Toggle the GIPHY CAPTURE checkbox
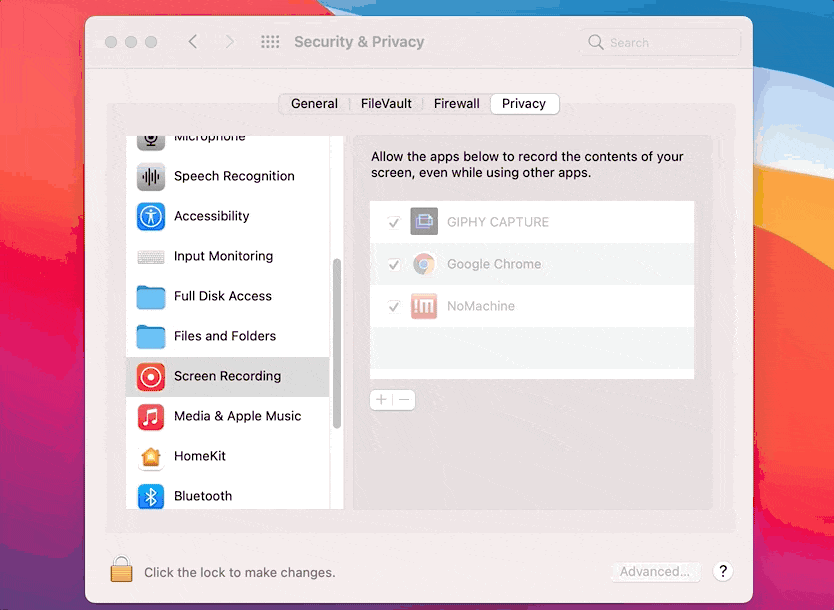 (x=394, y=222)
